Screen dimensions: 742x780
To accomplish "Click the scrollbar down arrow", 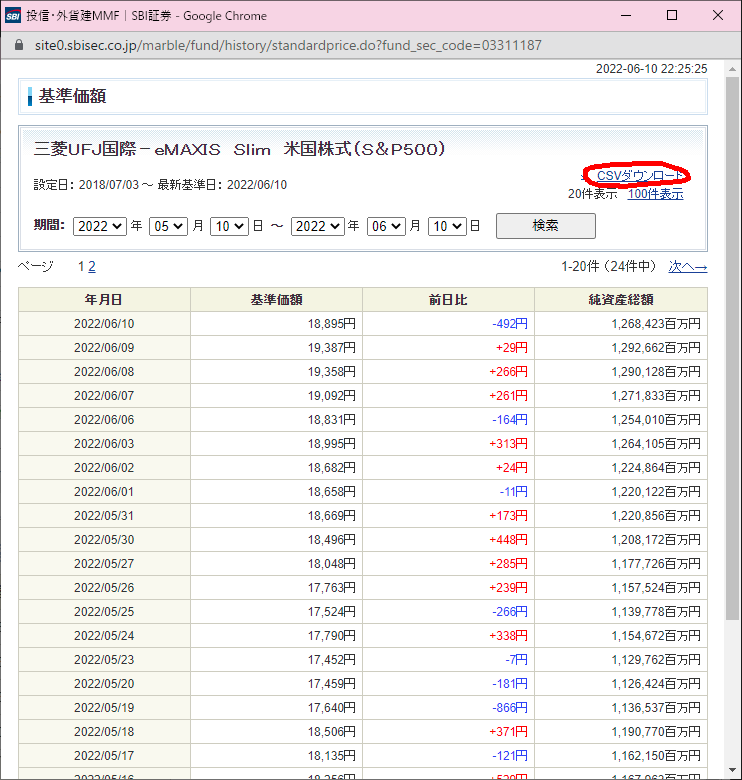I will click(733, 771).
